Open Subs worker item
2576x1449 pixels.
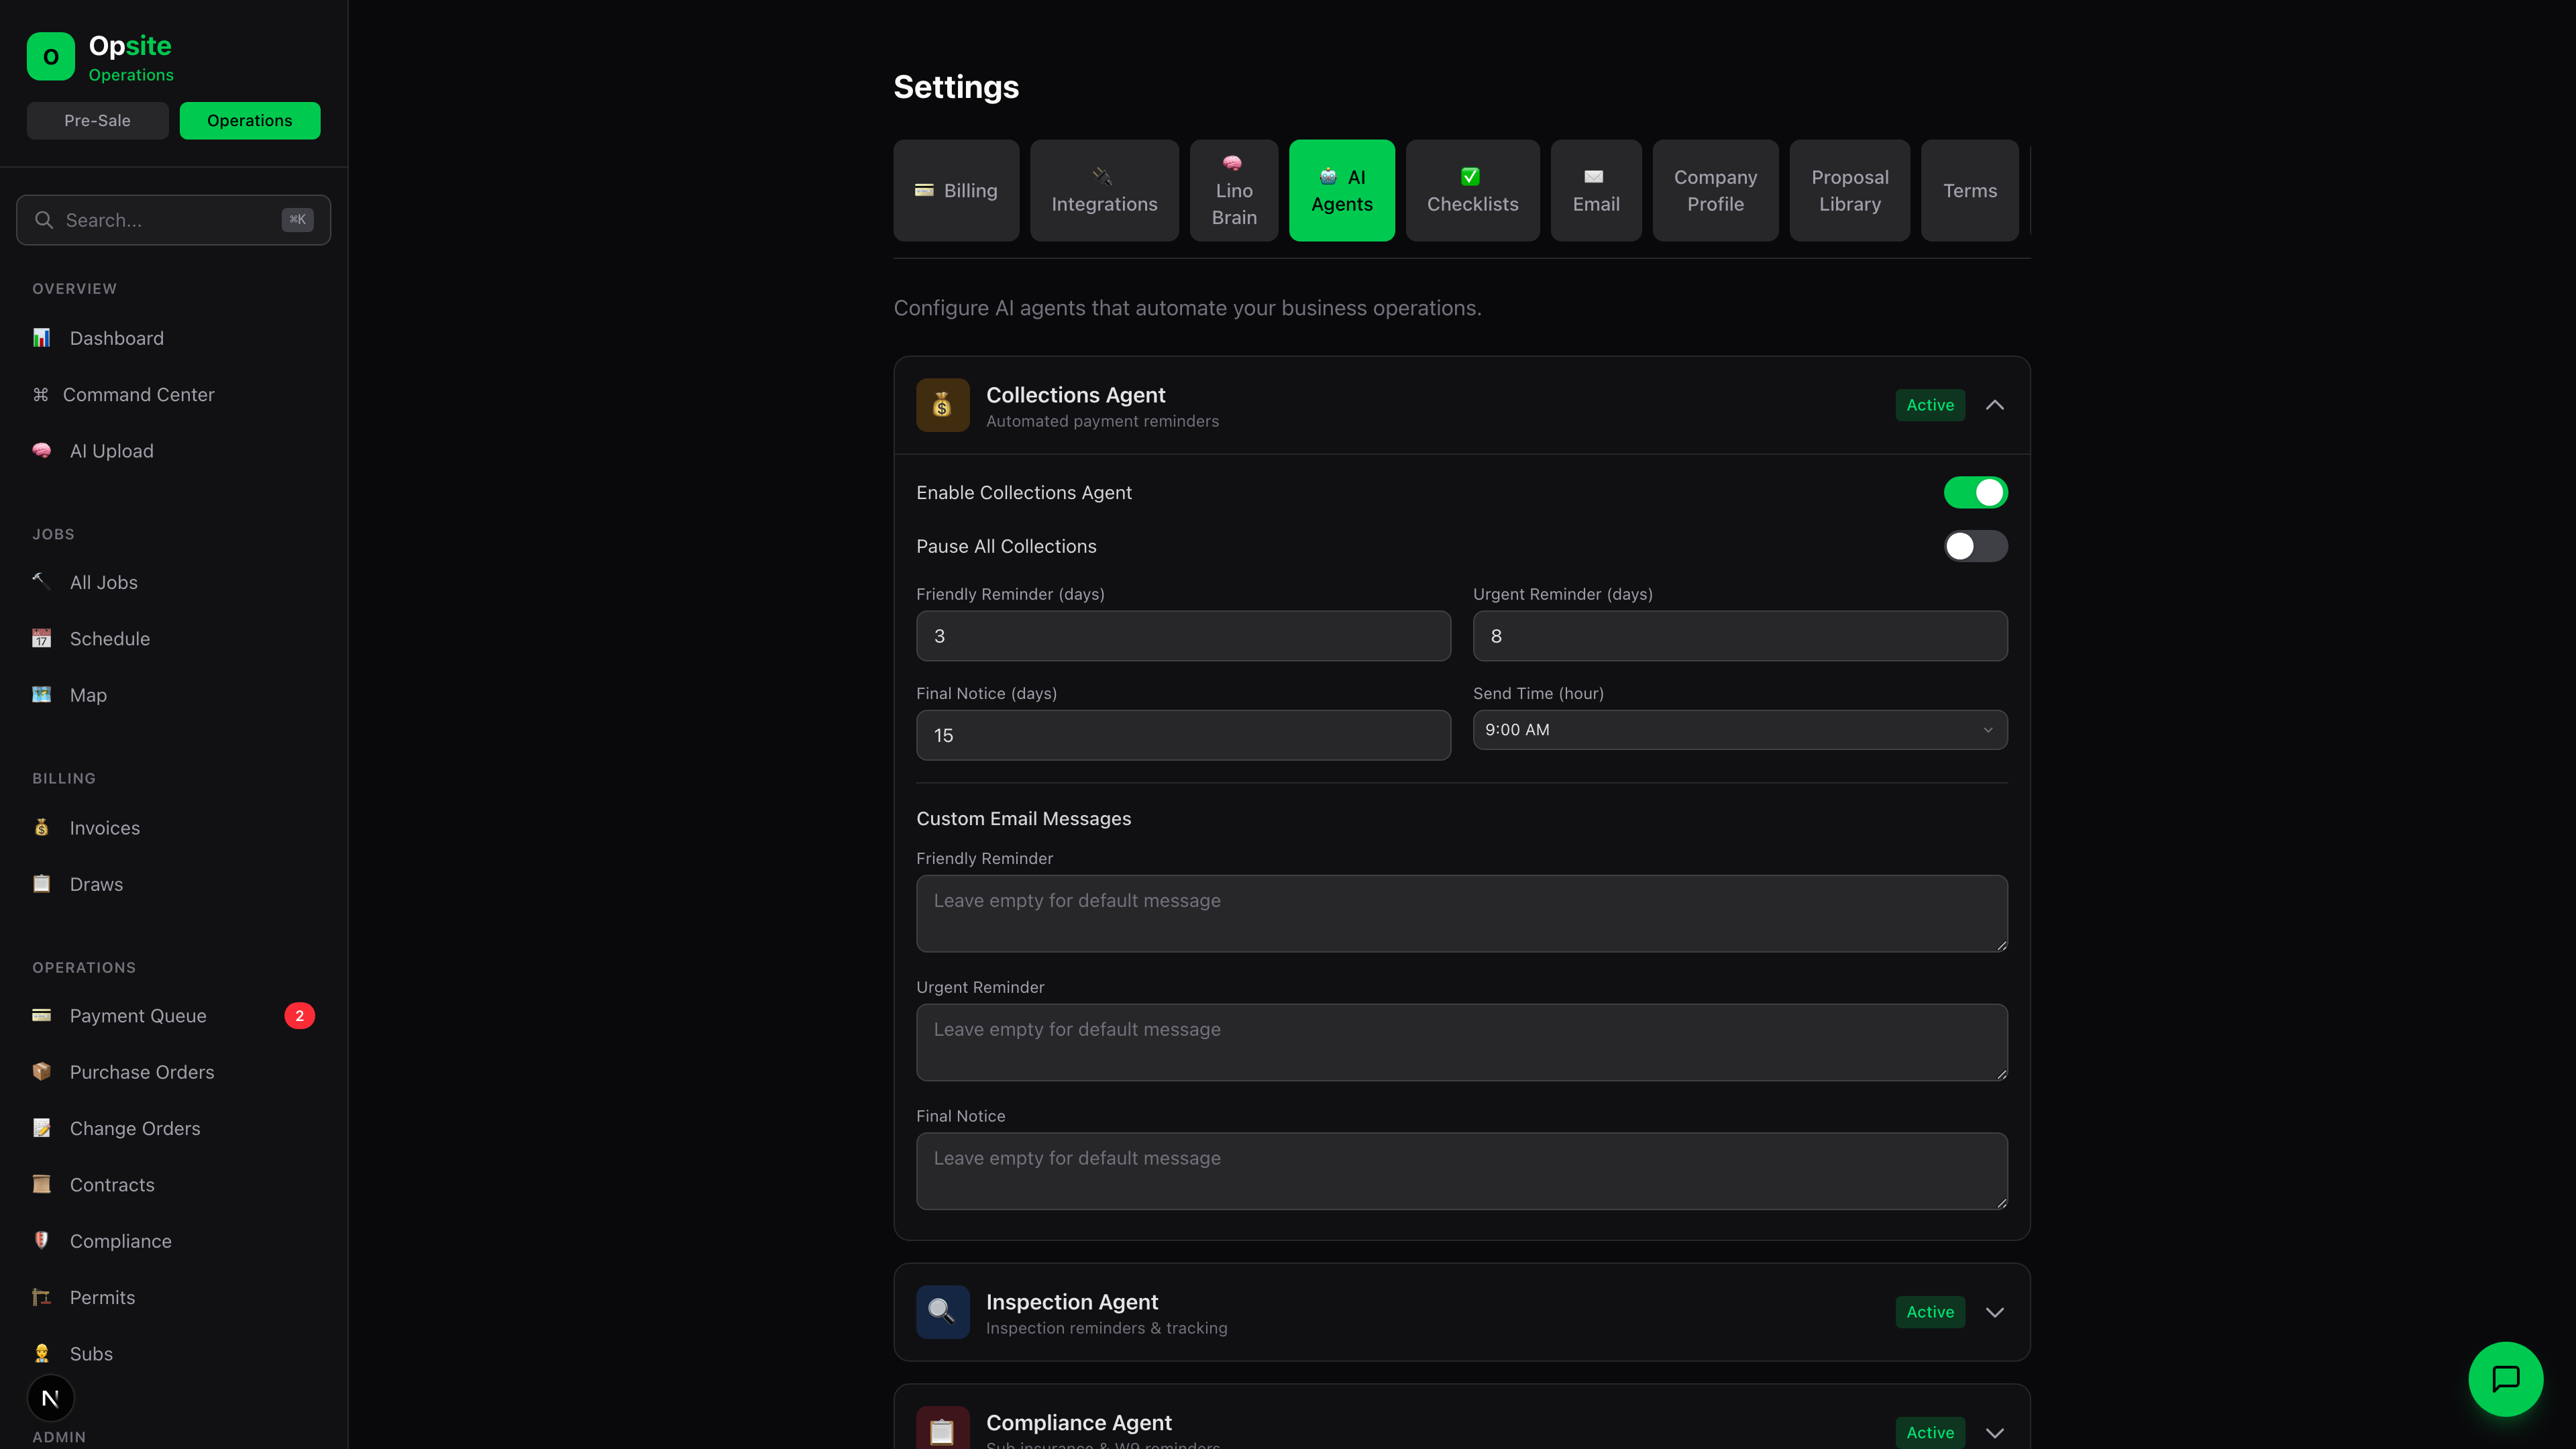pyautogui.click(x=173, y=1354)
